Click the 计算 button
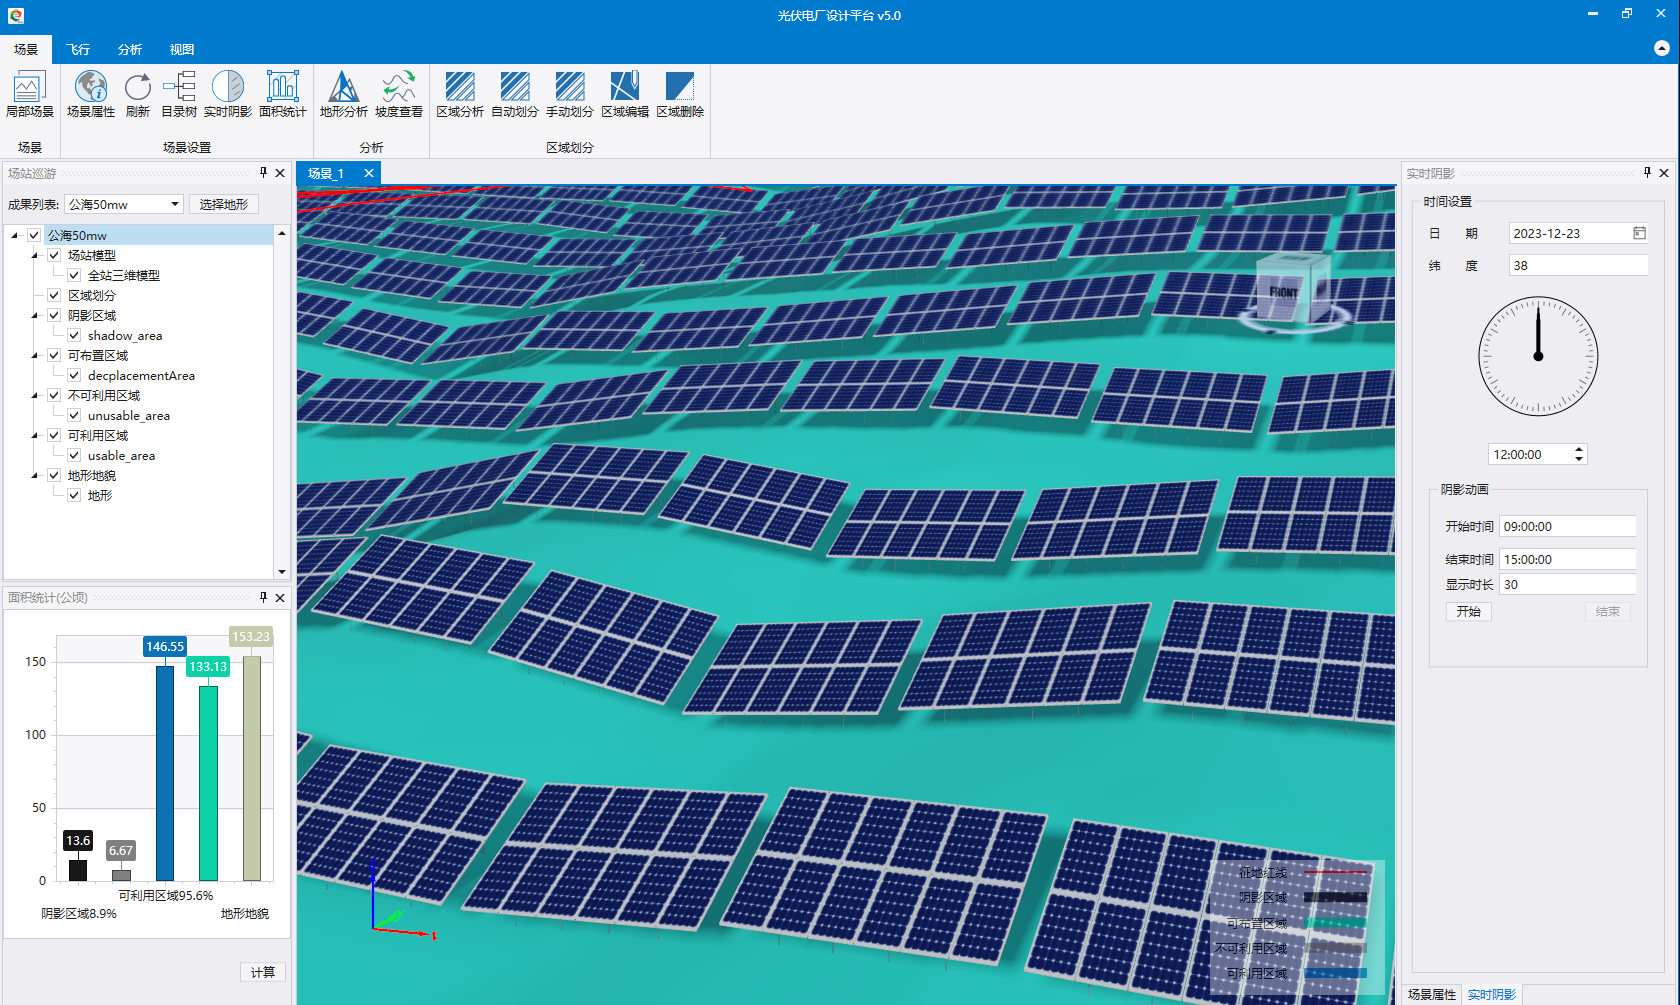1680x1005 pixels. [263, 972]
